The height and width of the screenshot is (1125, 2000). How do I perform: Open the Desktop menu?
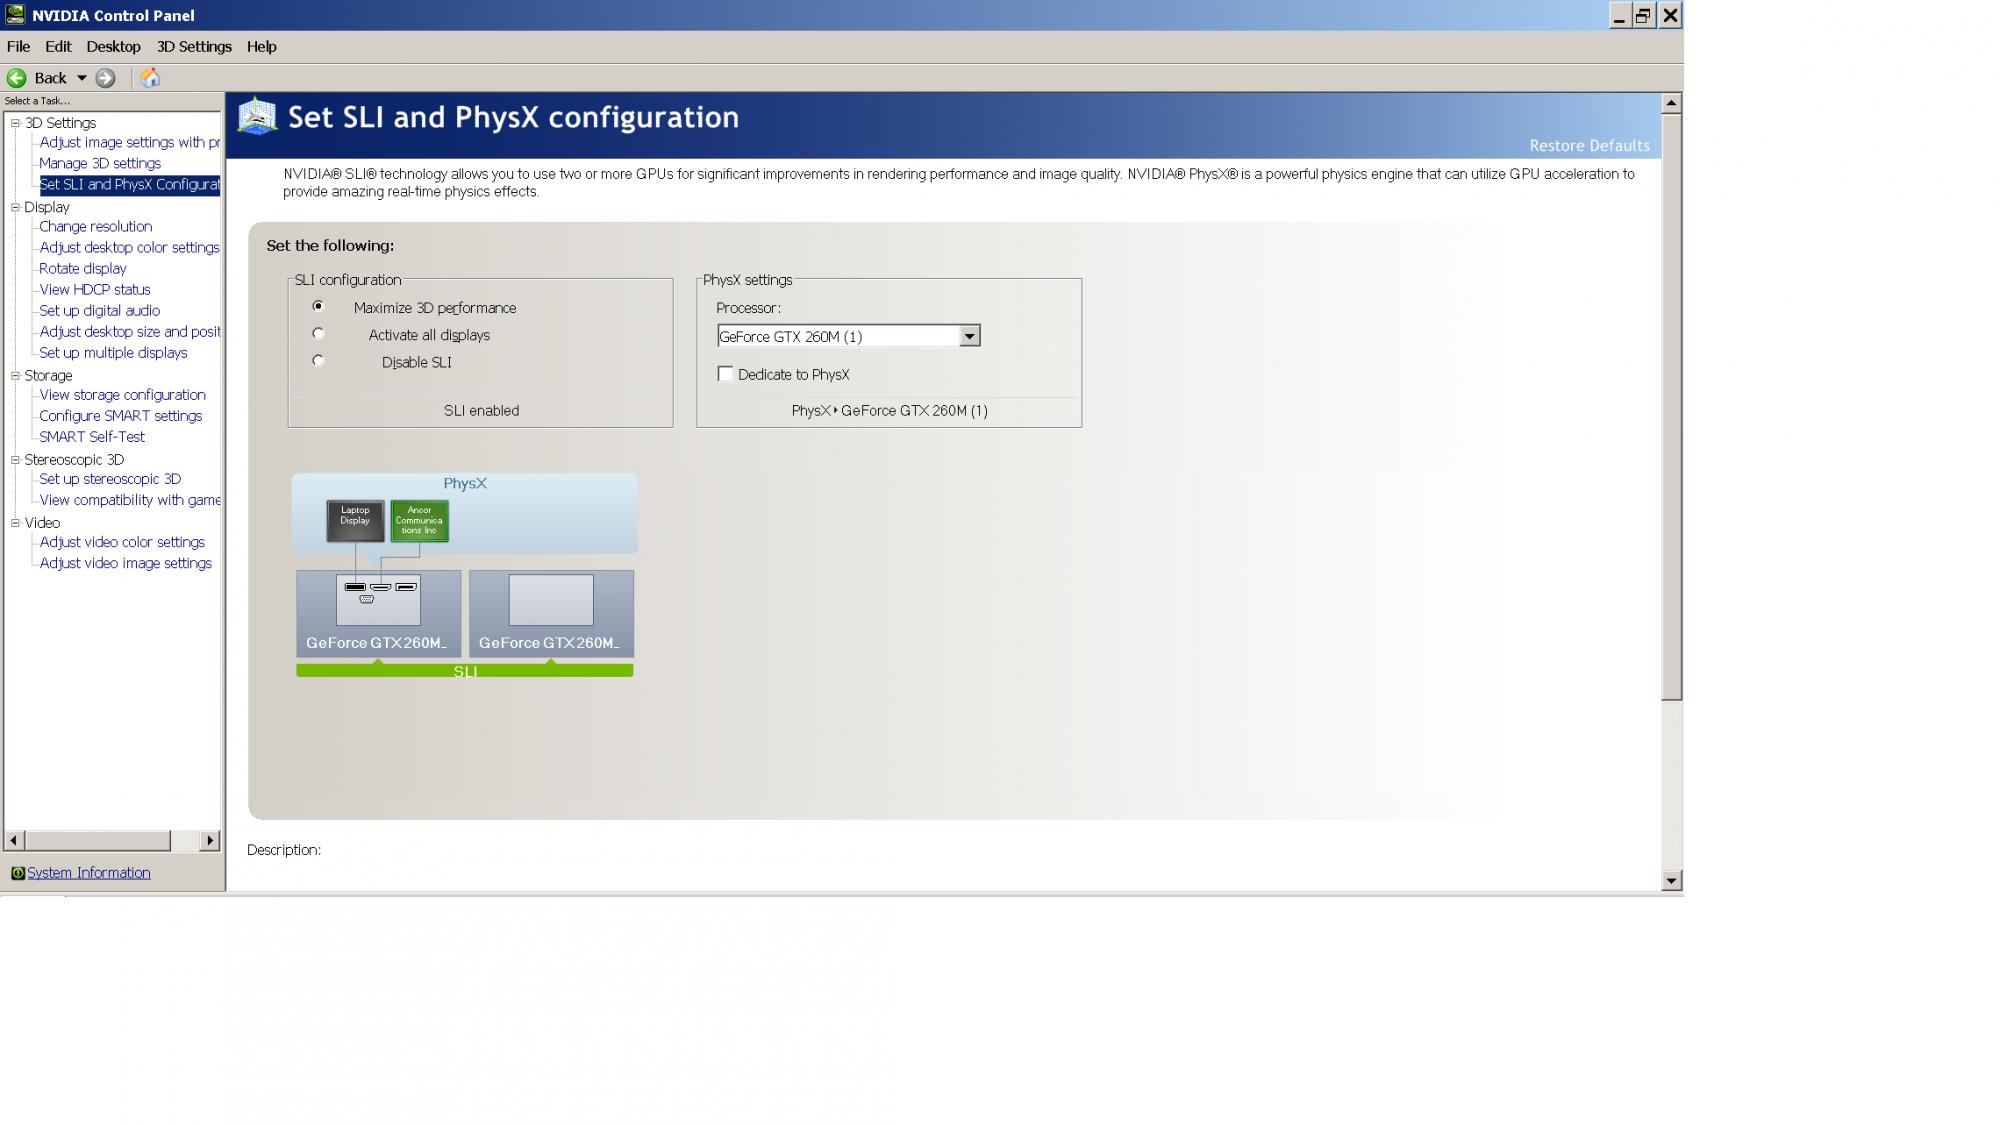tap(113, 47)
